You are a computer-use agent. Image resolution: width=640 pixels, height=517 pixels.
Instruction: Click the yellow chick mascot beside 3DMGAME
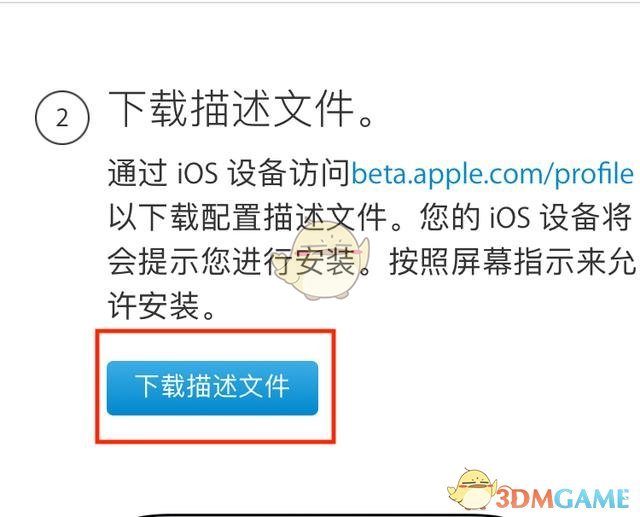point(473,488)
